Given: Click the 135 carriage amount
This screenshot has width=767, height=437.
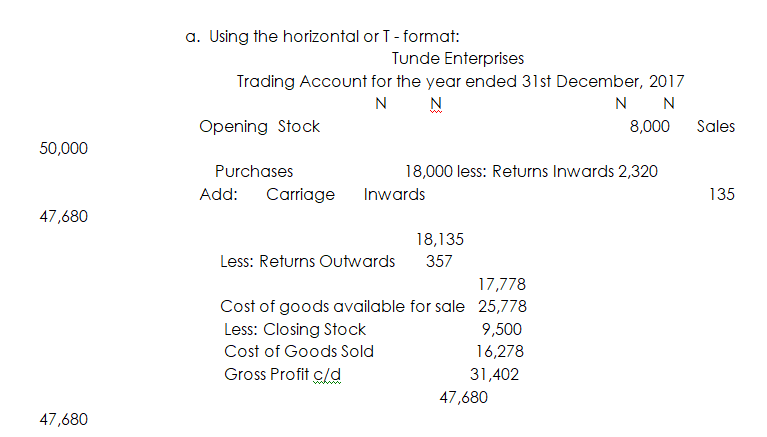Looking at the screenshot, I should (x=721, y=194).
